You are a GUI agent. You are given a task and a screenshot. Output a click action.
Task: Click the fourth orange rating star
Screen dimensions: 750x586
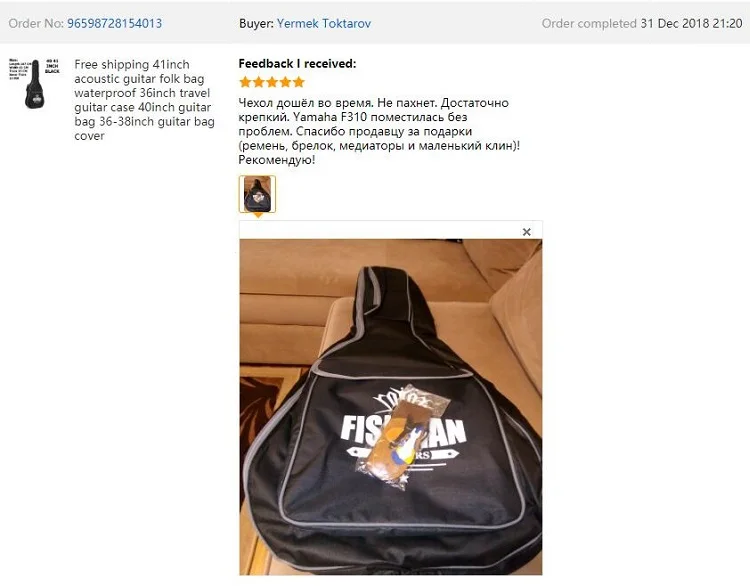[x=286, y=82]
